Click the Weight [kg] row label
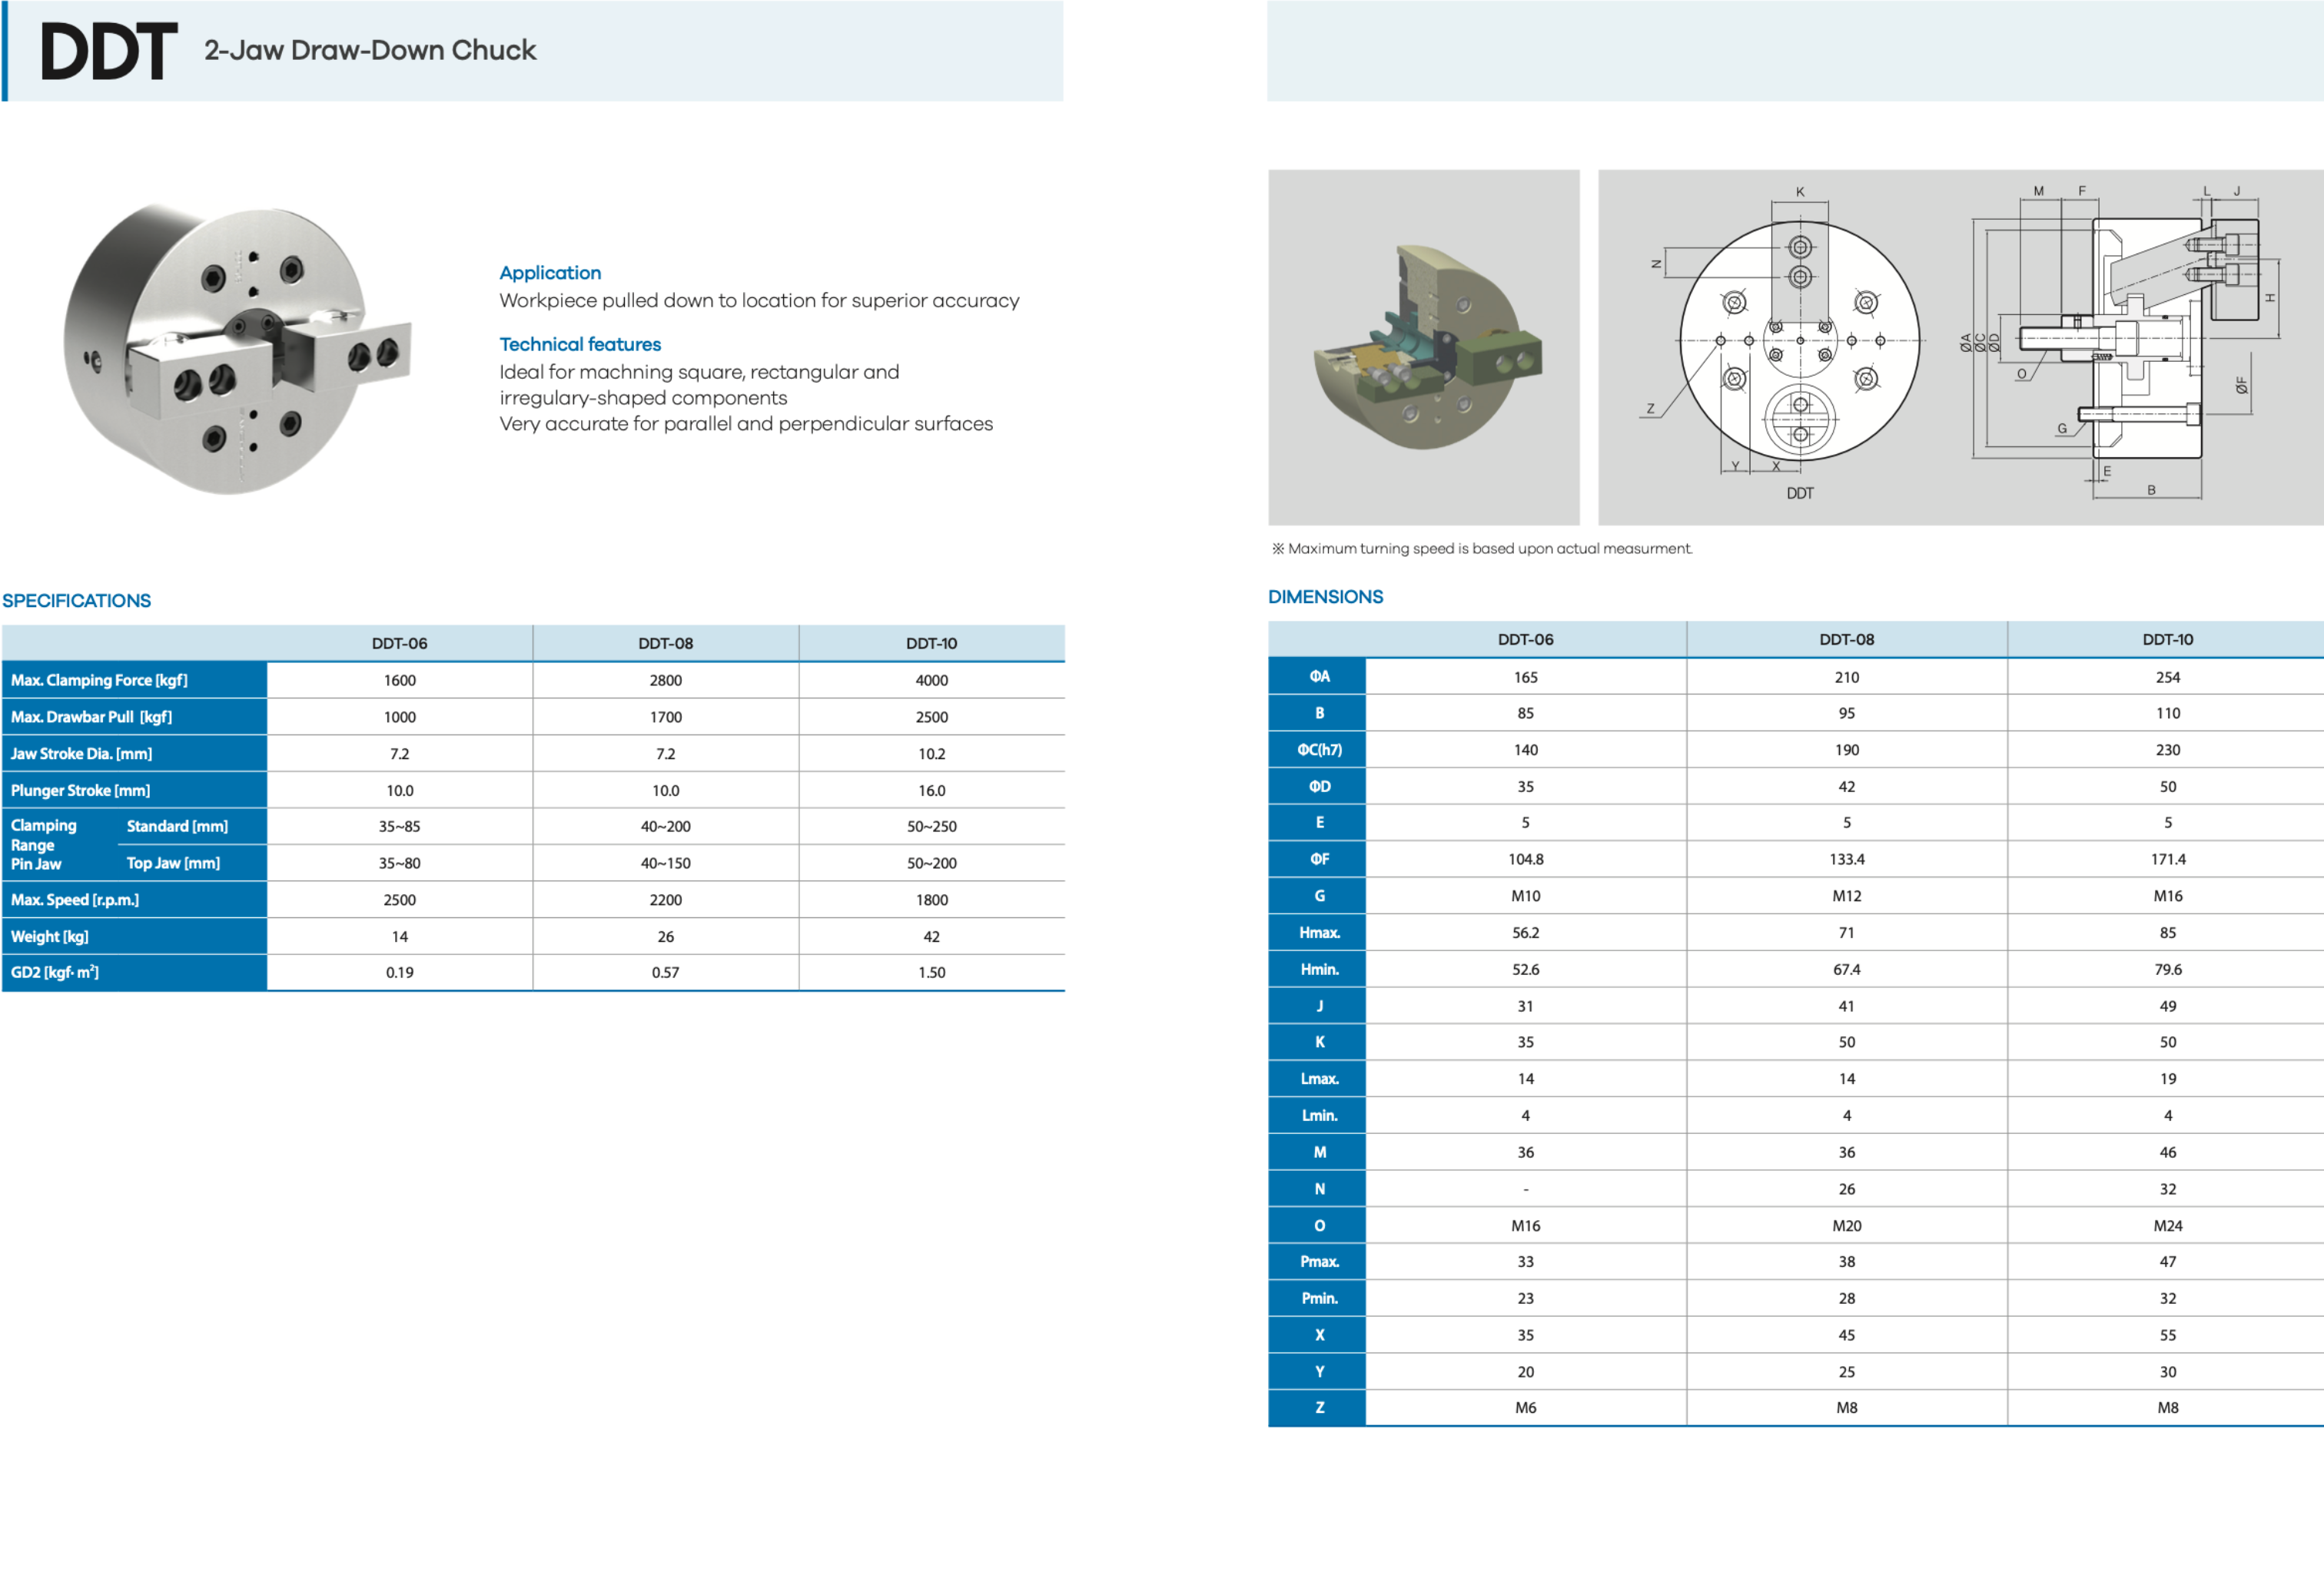This screenshot has height=1575, width=2324. pos(50,937)
